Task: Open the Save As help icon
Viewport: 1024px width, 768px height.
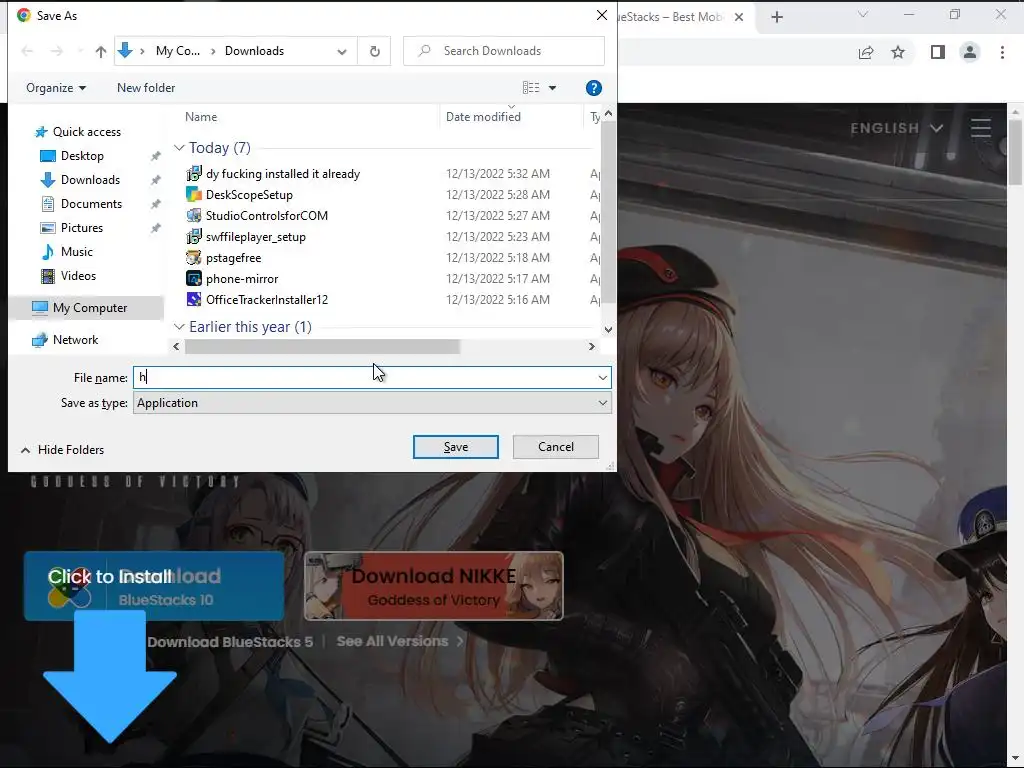Action: pyautogui.click(x=594, y=88)
